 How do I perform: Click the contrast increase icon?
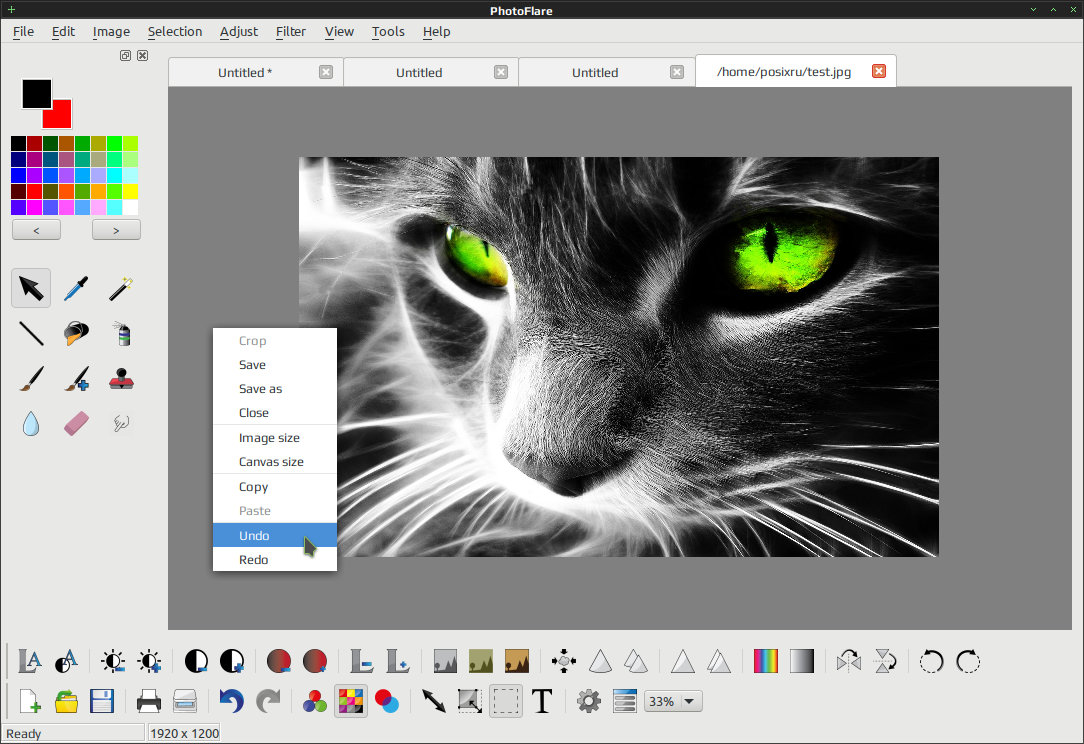coord(232,661)
